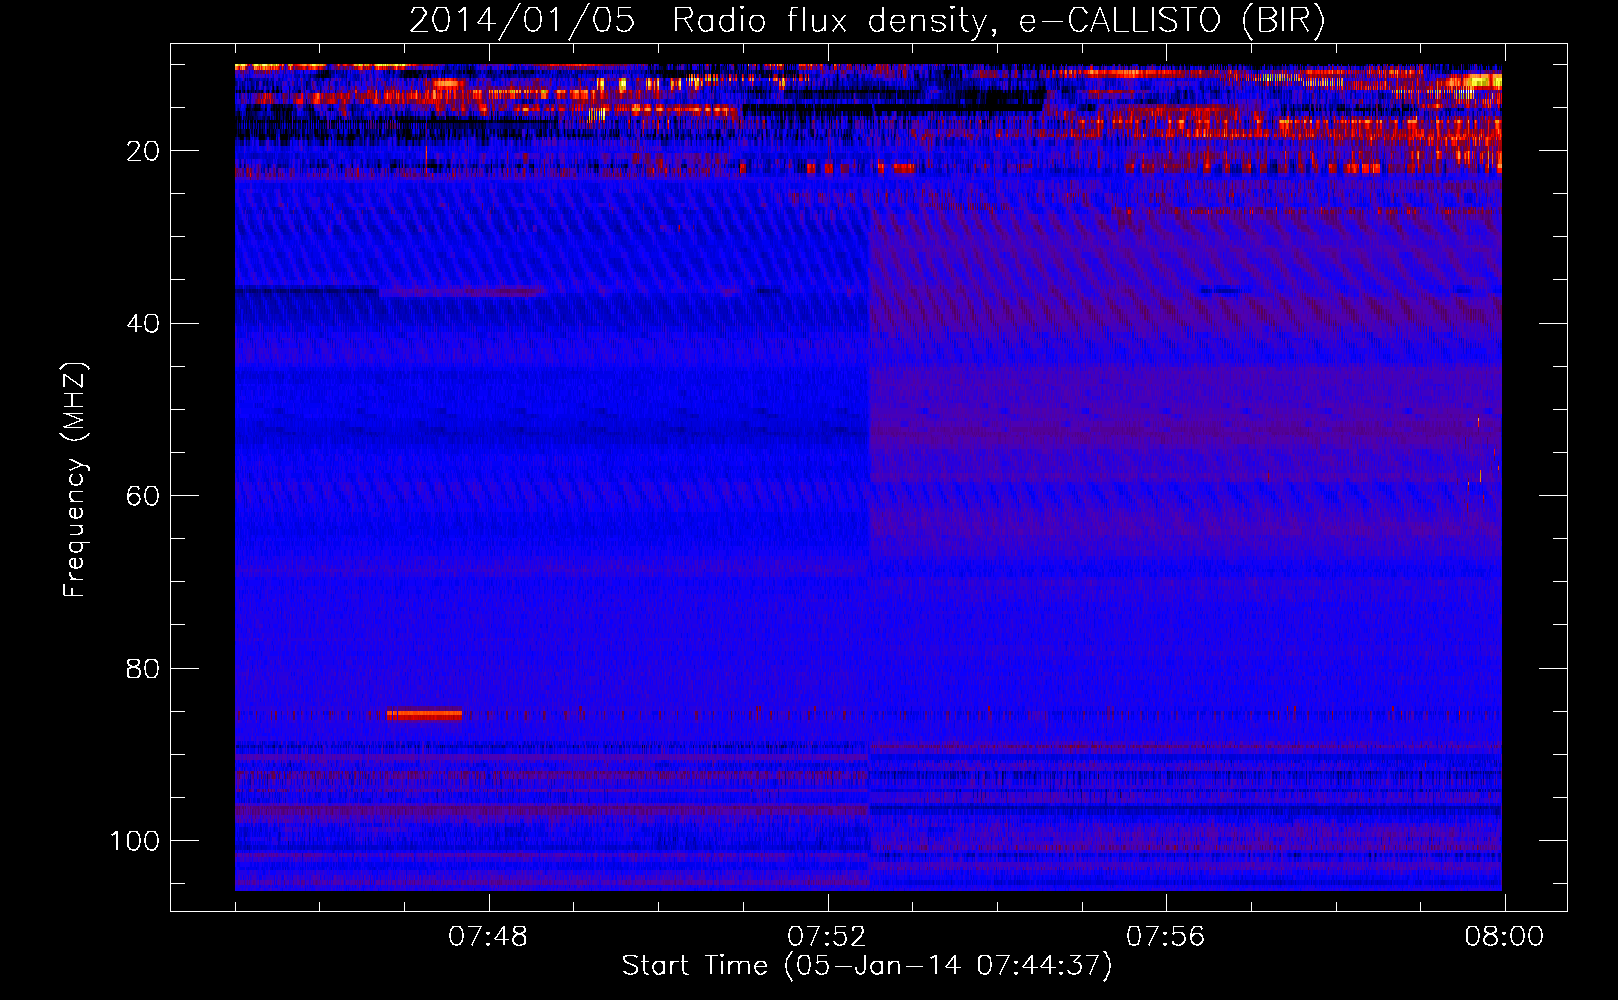Click the plot title '2014/01/05 Radio flux density, e-CALLISTO (BIR)'
The width and height of the screenshot is (1618, 1000).
[867, 21]
